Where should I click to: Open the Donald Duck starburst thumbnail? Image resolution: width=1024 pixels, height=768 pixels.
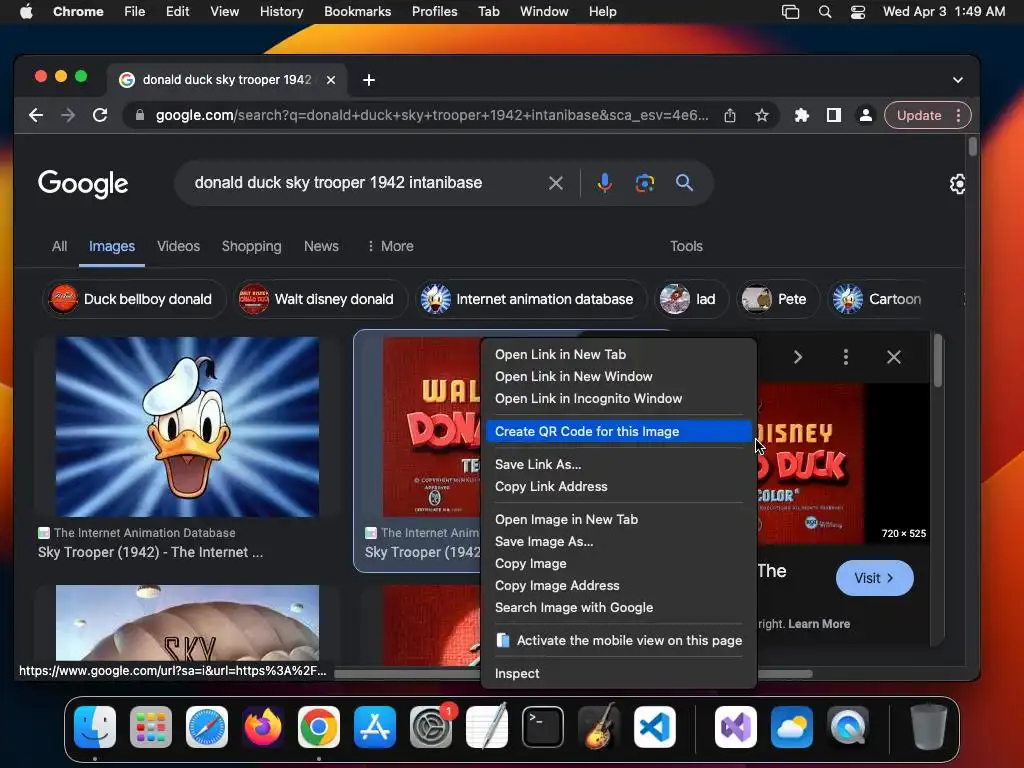(187, 427)
